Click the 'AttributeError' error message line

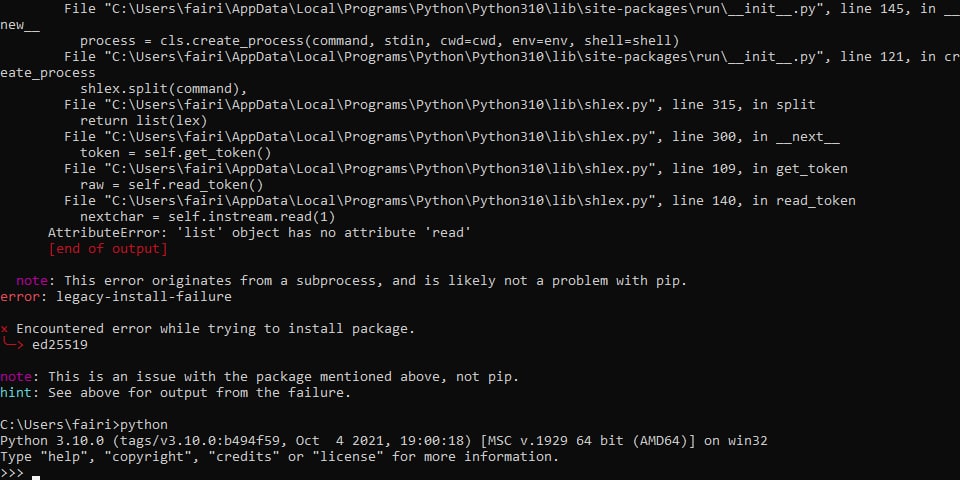(x=259, y=233)
